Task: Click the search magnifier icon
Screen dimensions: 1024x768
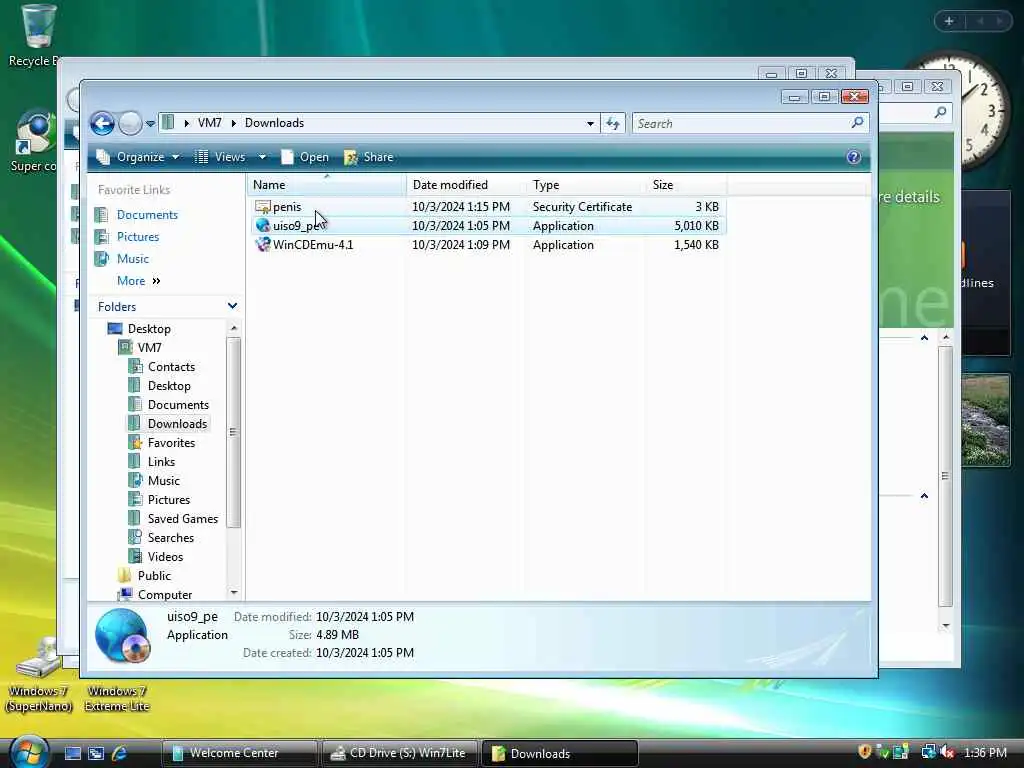Action: pyautogui.click(x=857, y=123)
